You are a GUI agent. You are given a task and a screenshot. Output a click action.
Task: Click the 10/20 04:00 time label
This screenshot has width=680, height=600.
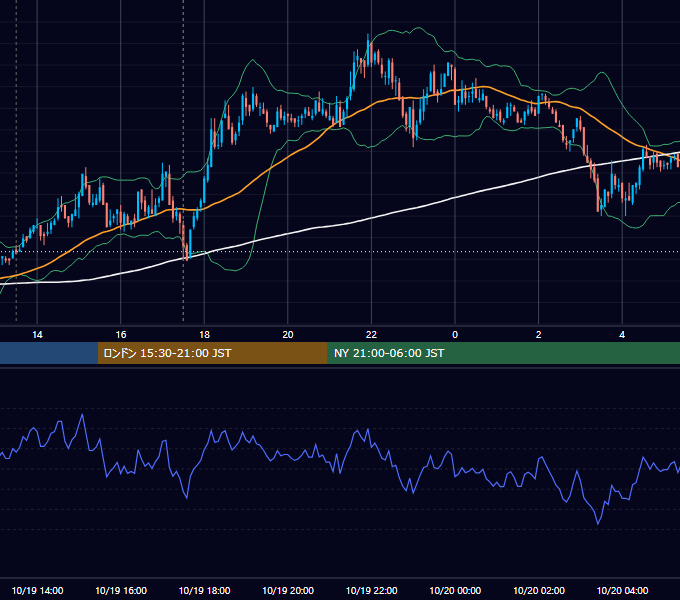click(x=622, y=590)
